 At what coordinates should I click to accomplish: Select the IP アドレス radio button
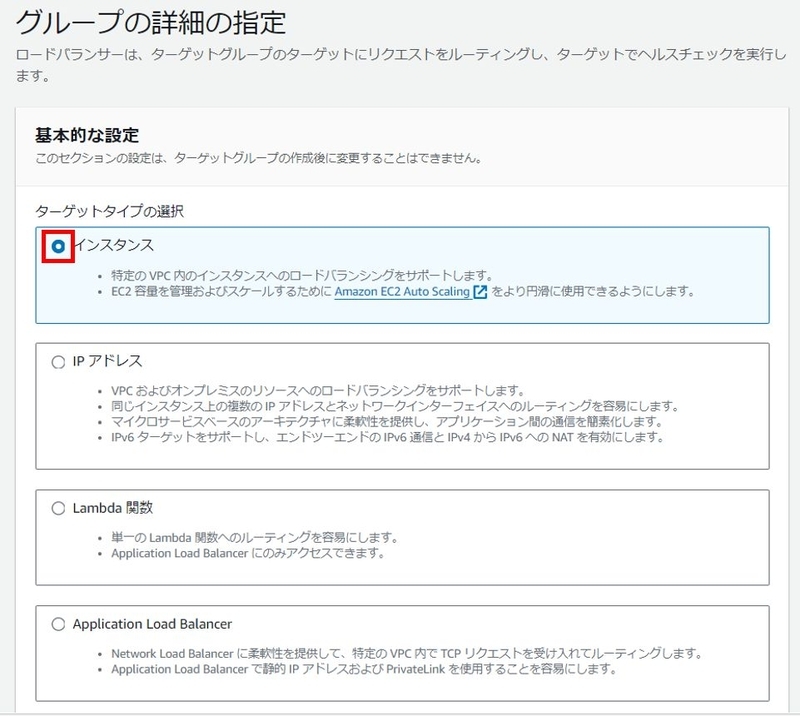point(58,362)
